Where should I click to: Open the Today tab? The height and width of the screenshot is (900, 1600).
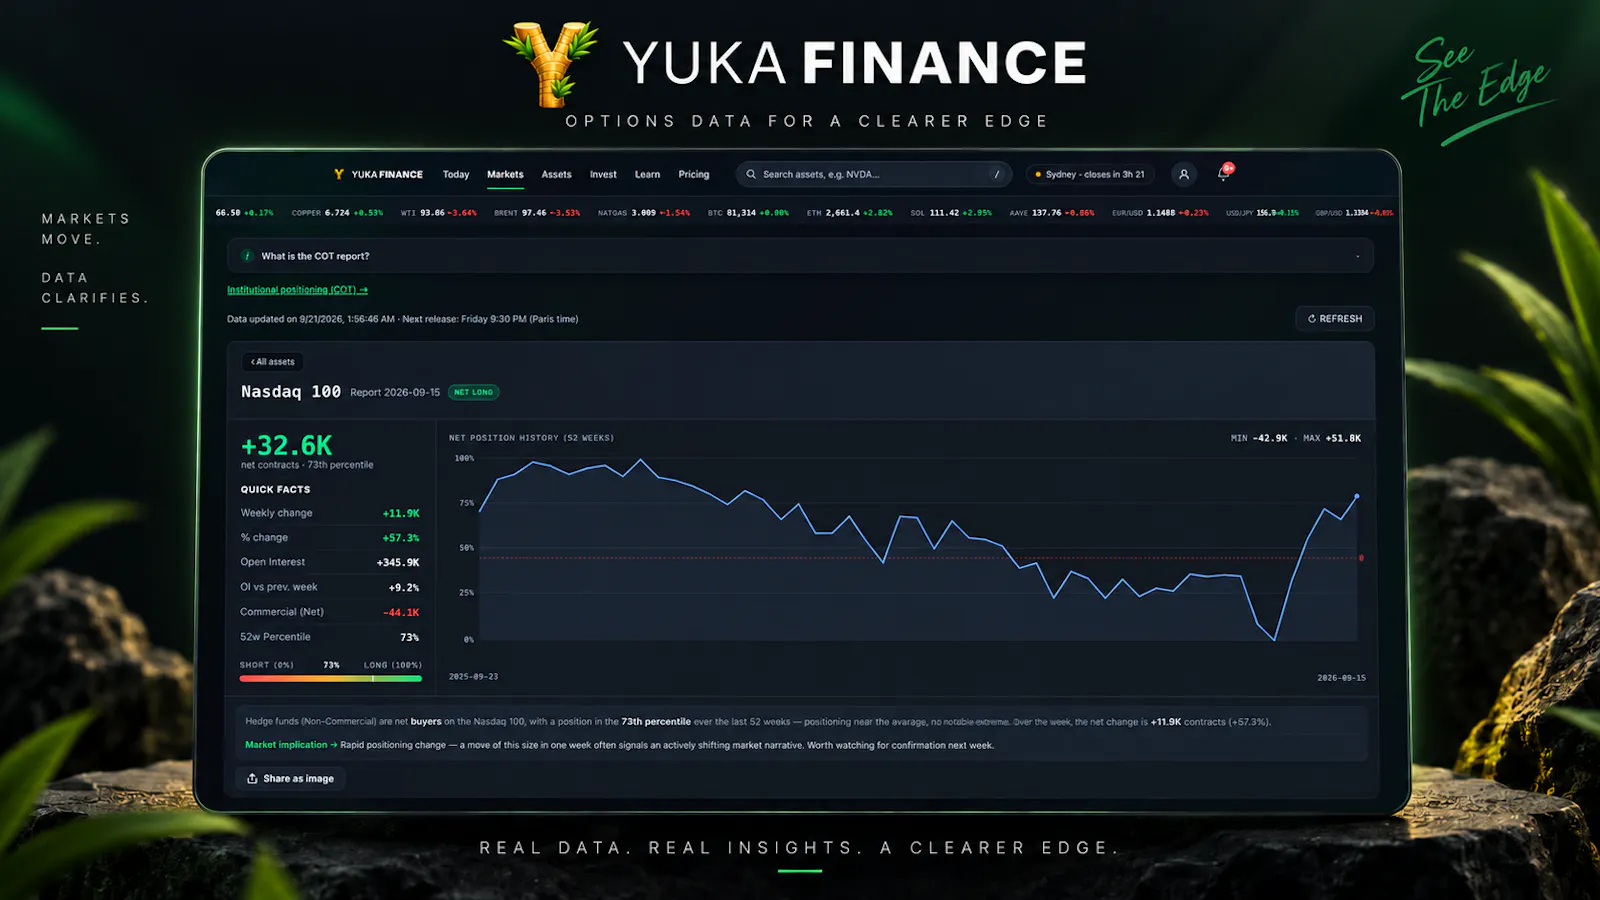tap(456, 174)
